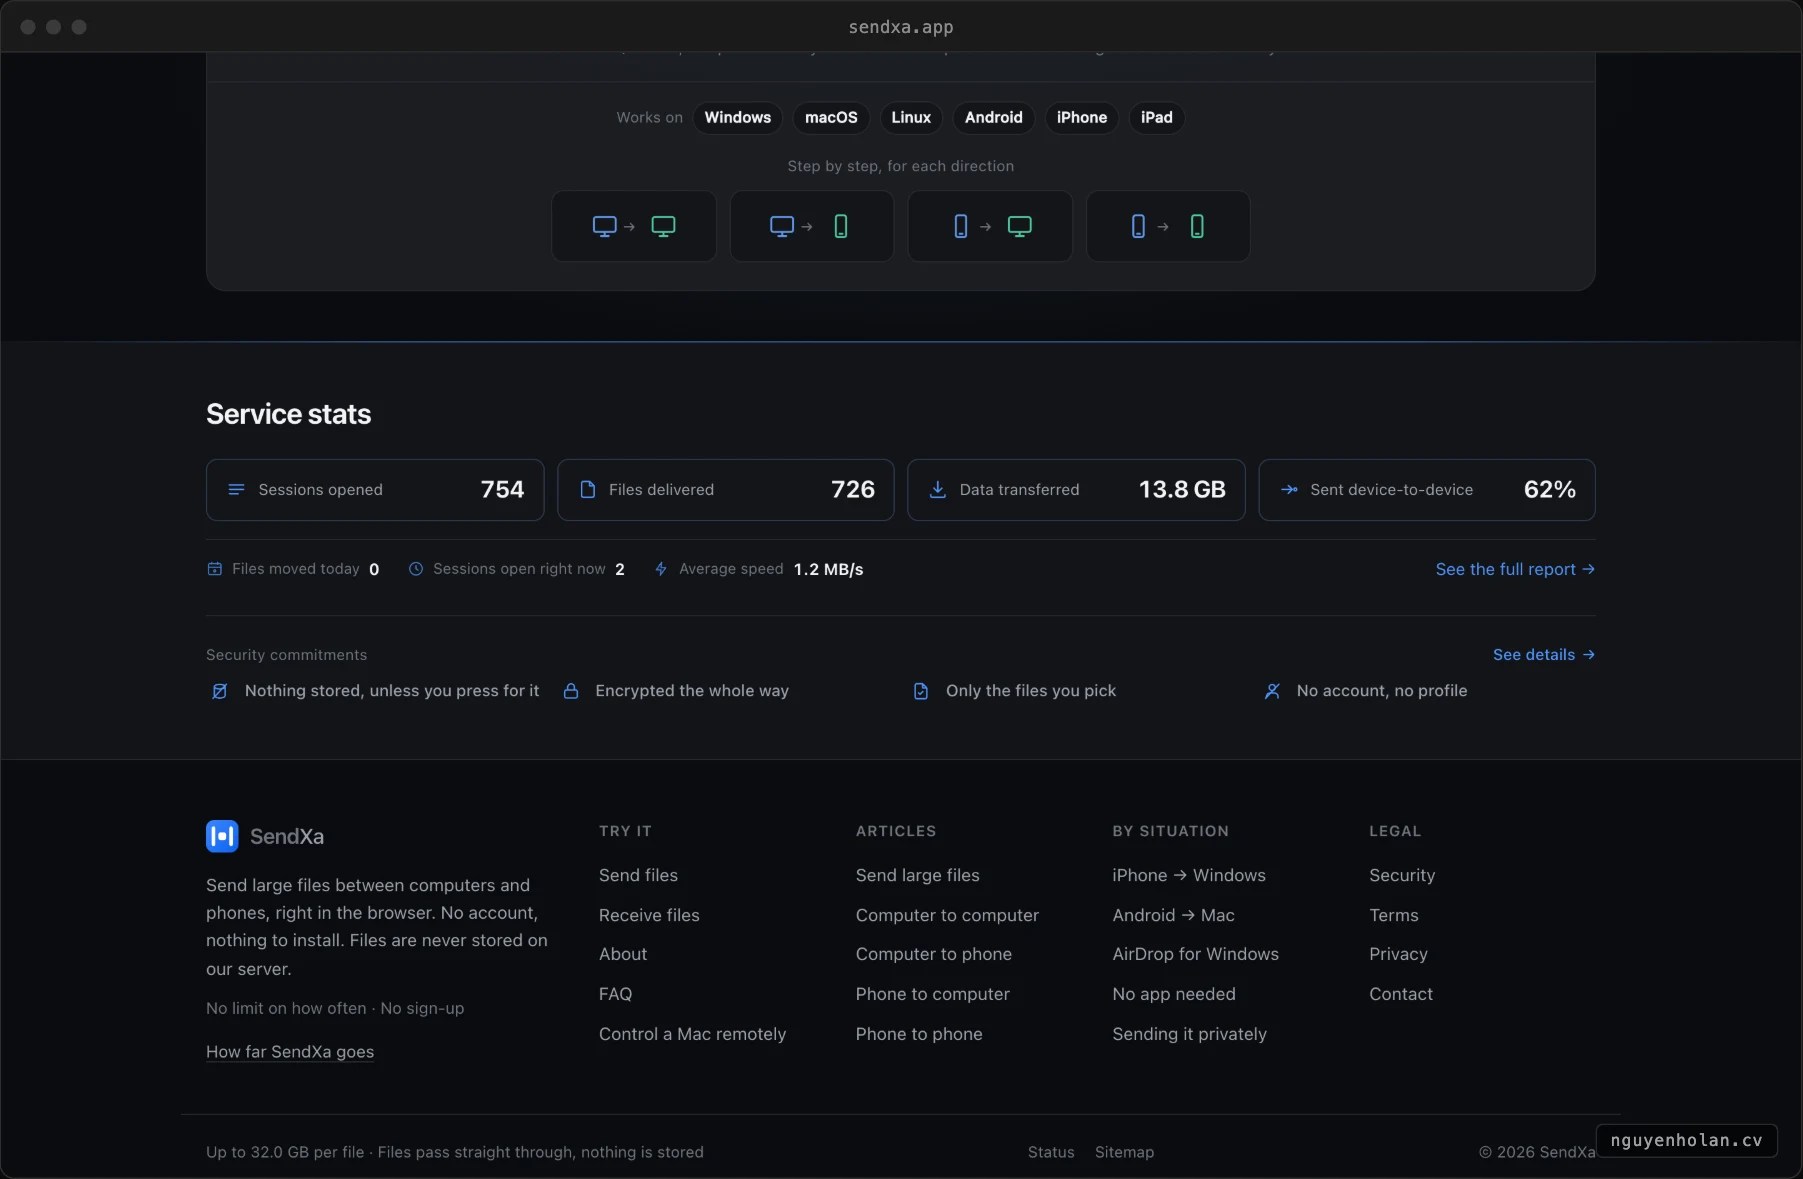Image resolution: width=1803 pixels, height=1179 pixels.
Task: Open the computer-to-computer transfer guide card
Action: (634, 226)
